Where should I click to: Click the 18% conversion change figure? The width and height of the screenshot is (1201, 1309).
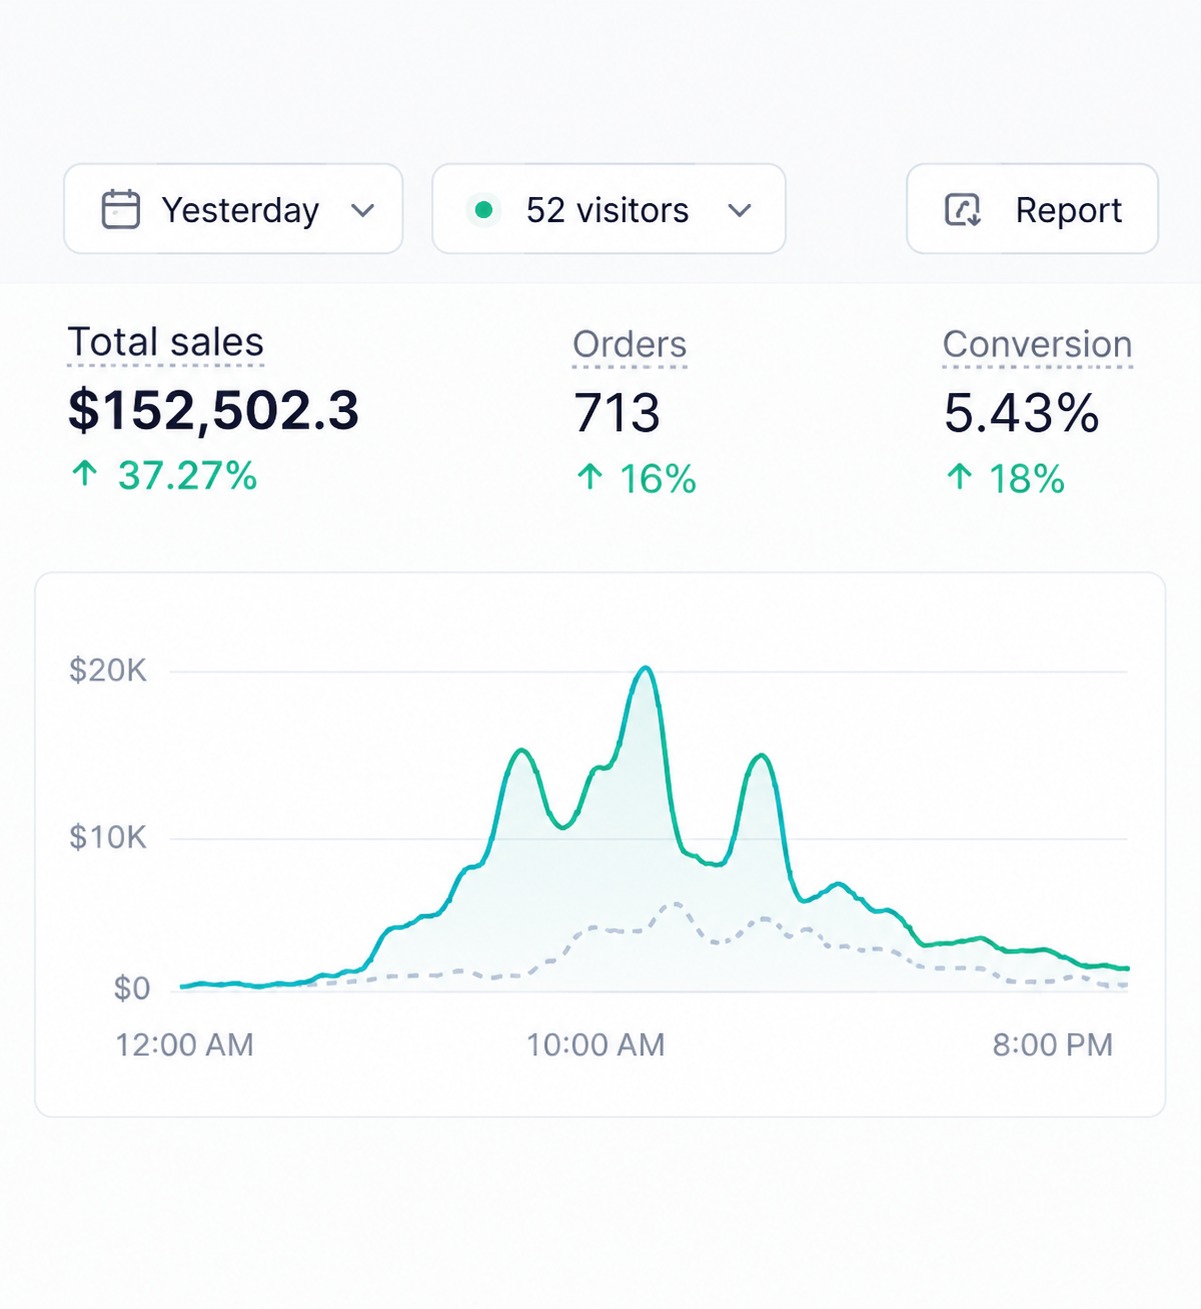coord(1026,479)
